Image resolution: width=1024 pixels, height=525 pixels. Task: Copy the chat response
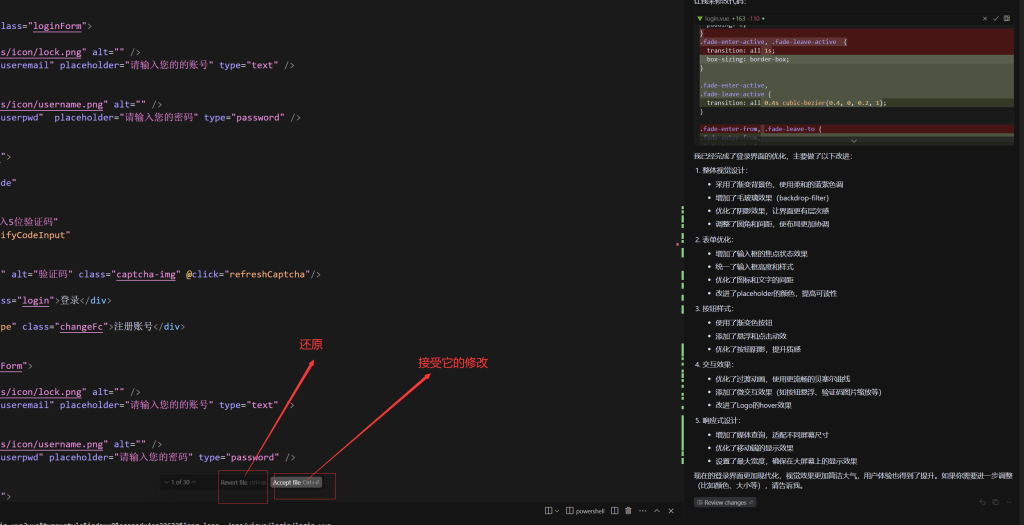tap(995, 502)
